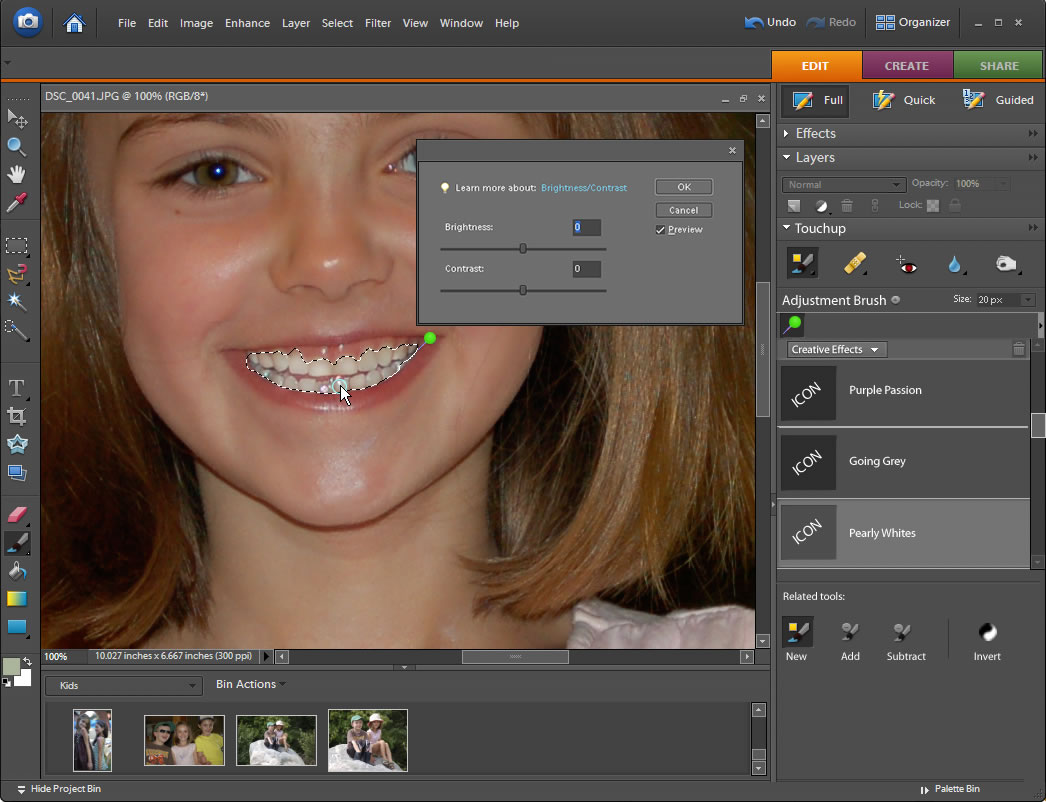Click the Brightness slider handle
Screen dimensions: 1046x802
pyautogui.click(x=523, y=249)
